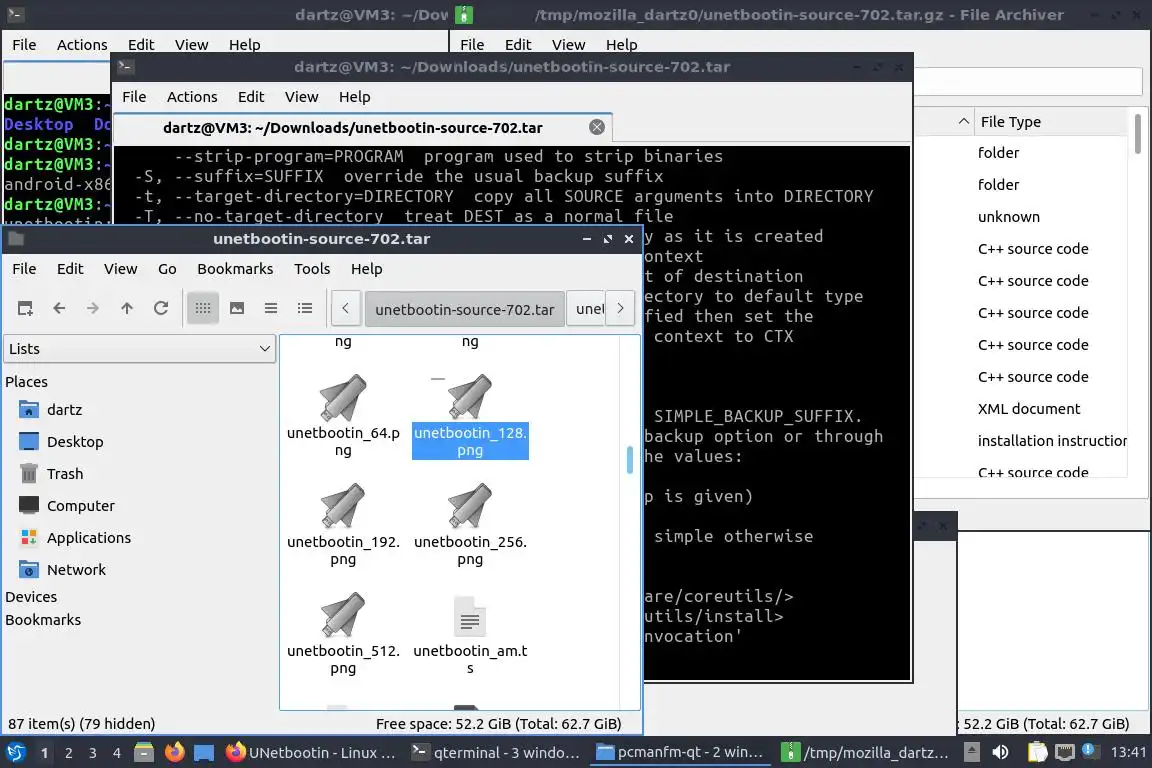
Task: Reload the current folder view
Action: coord(161,308)
